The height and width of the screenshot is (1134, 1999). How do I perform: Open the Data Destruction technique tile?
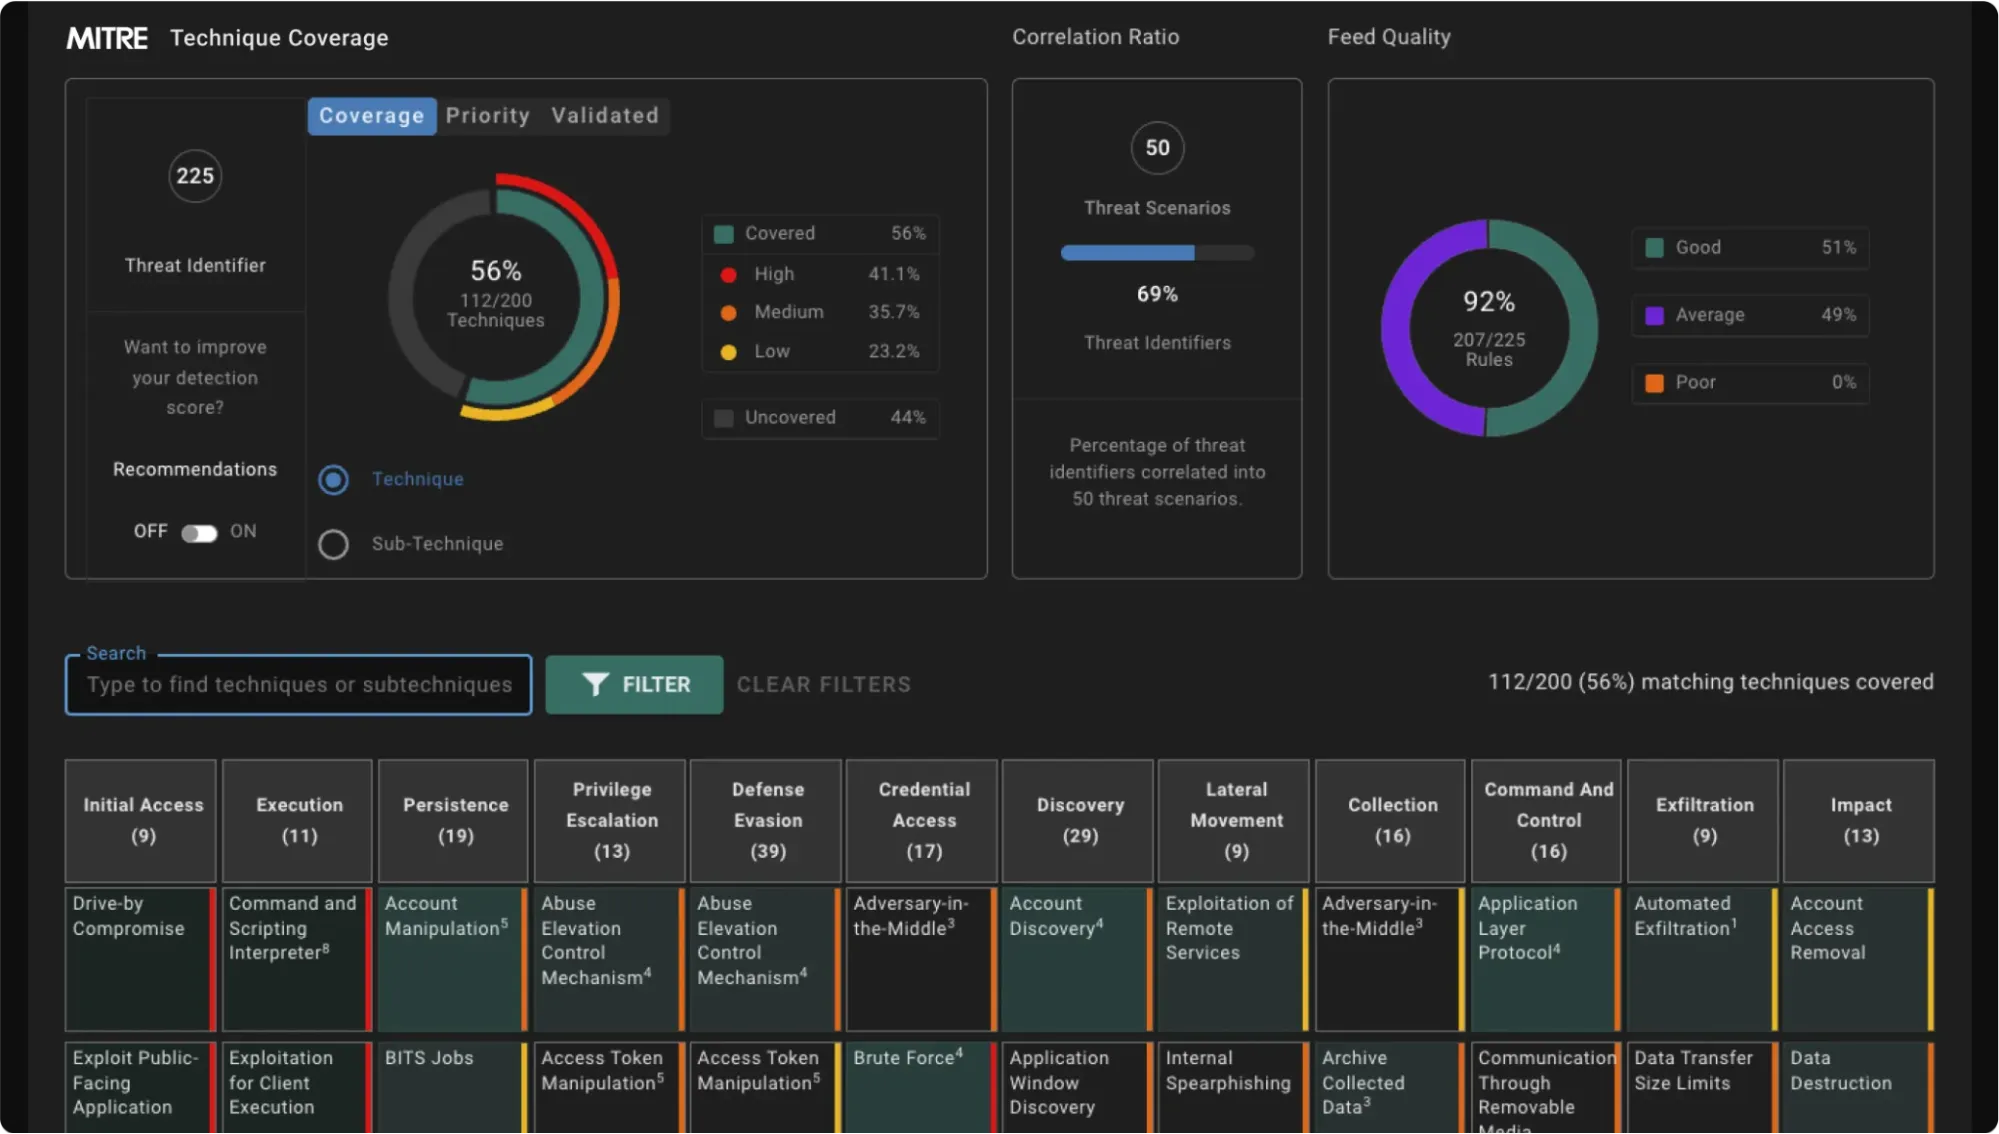pyautogui.click(x=1859, y=1087)
